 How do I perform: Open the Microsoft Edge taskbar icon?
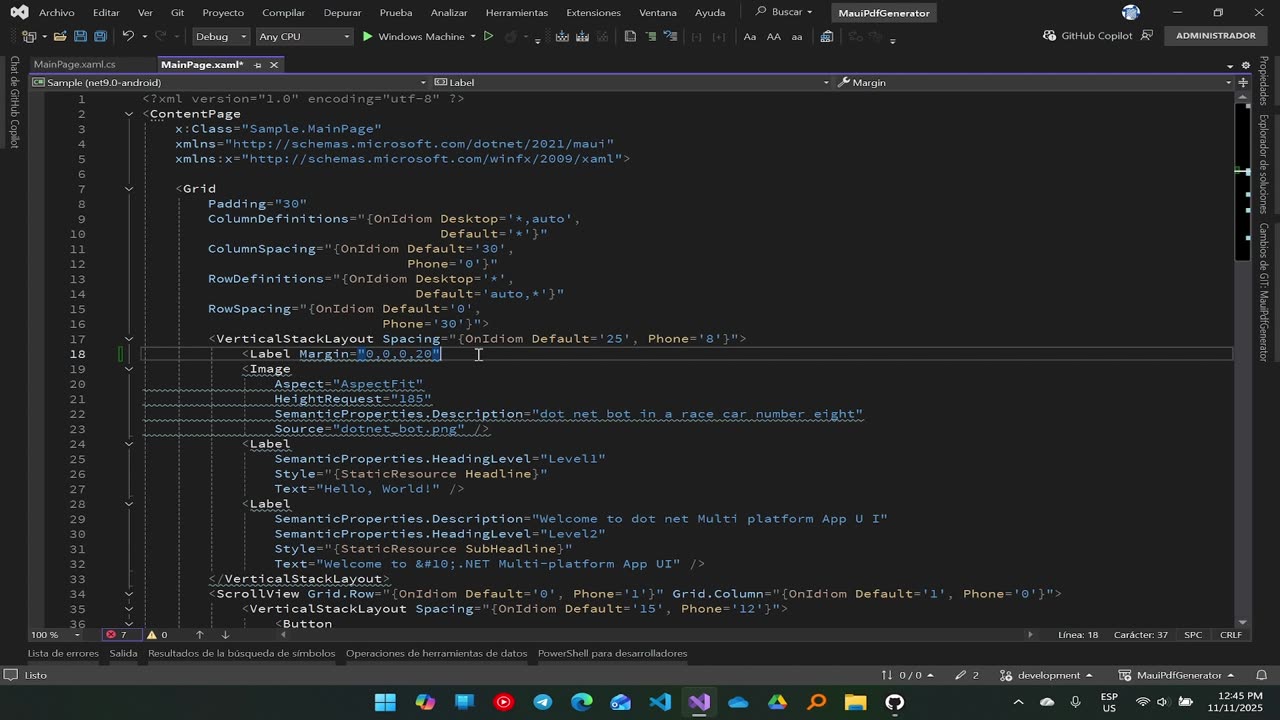tap(582, 702)
